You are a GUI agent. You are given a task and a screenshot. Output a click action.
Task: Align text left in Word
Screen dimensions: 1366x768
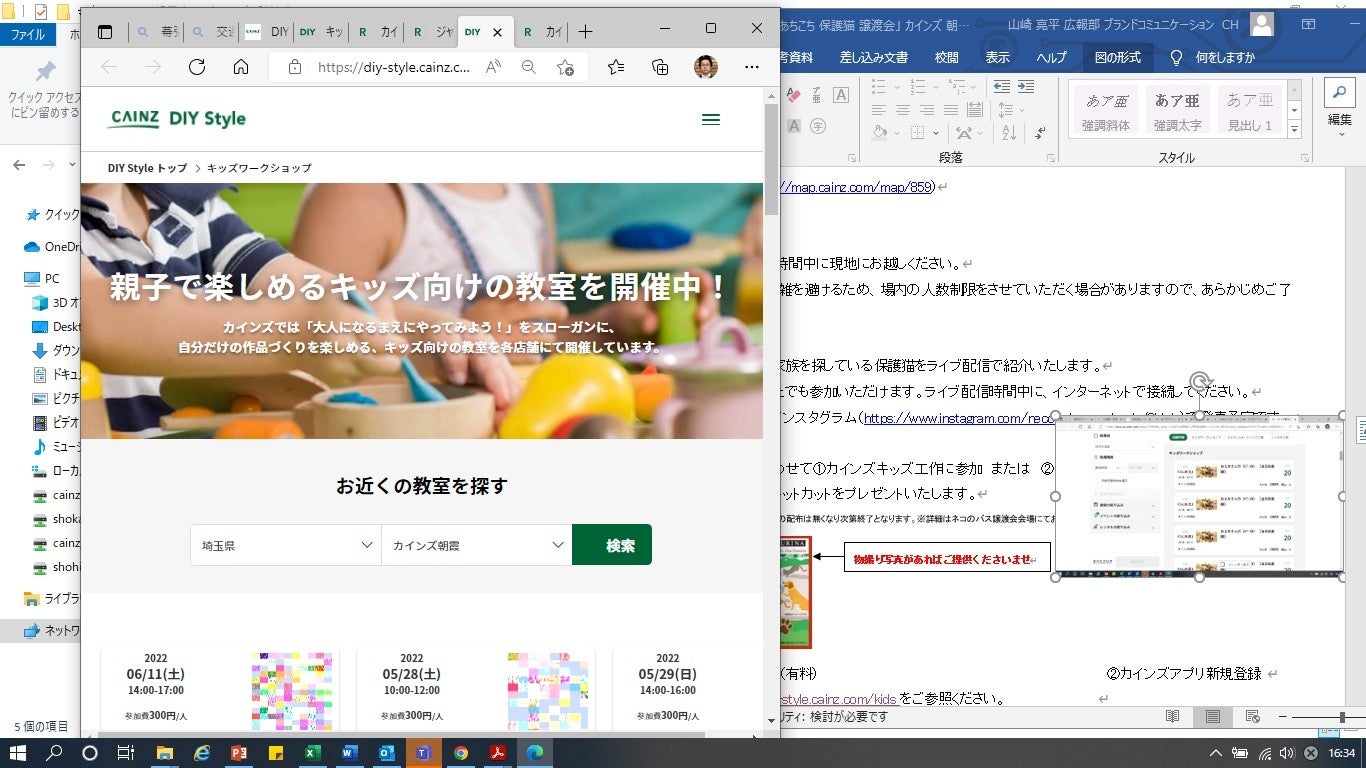tap(880, 110)
